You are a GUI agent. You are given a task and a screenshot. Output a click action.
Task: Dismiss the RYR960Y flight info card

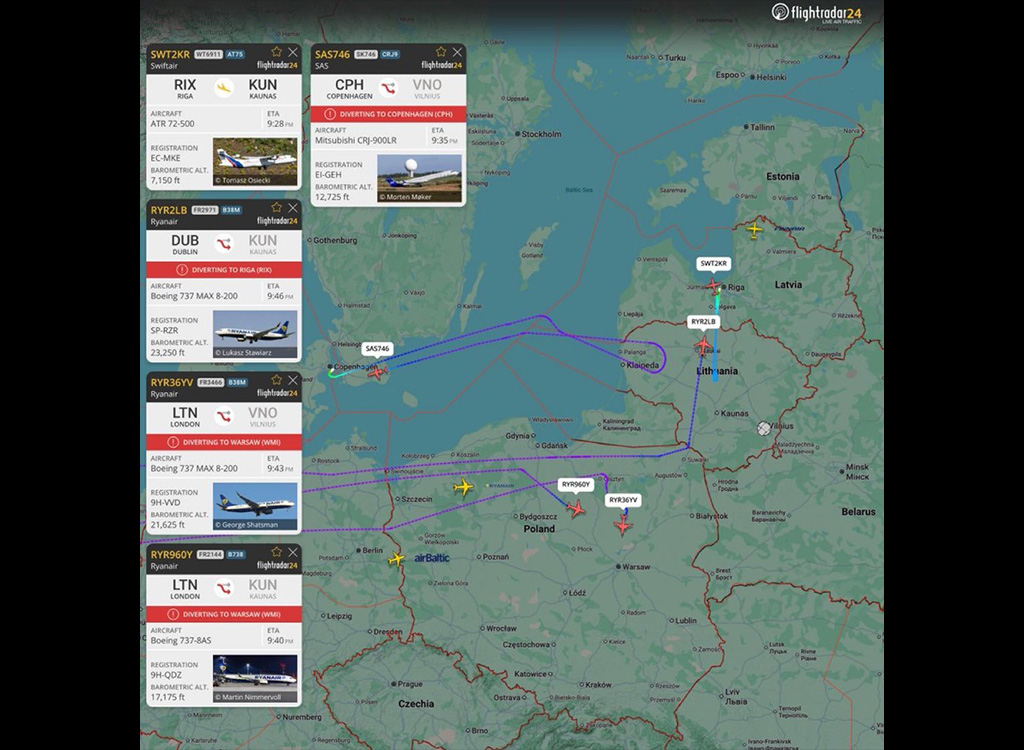292,552
